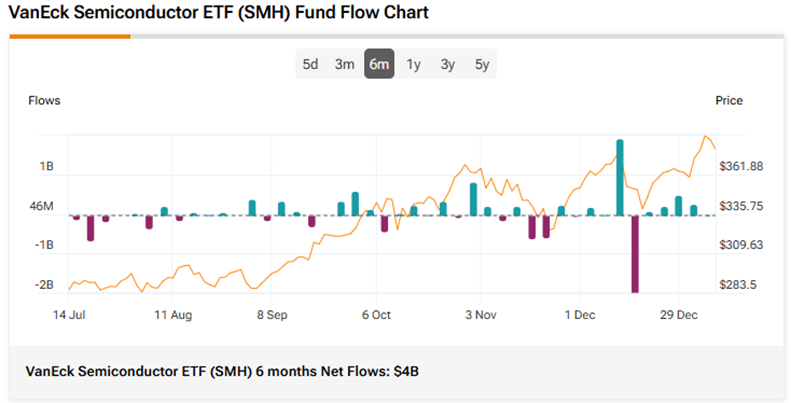Show the 3y fund flow range
Screen dimensions: 791x403
pos(447,65)
